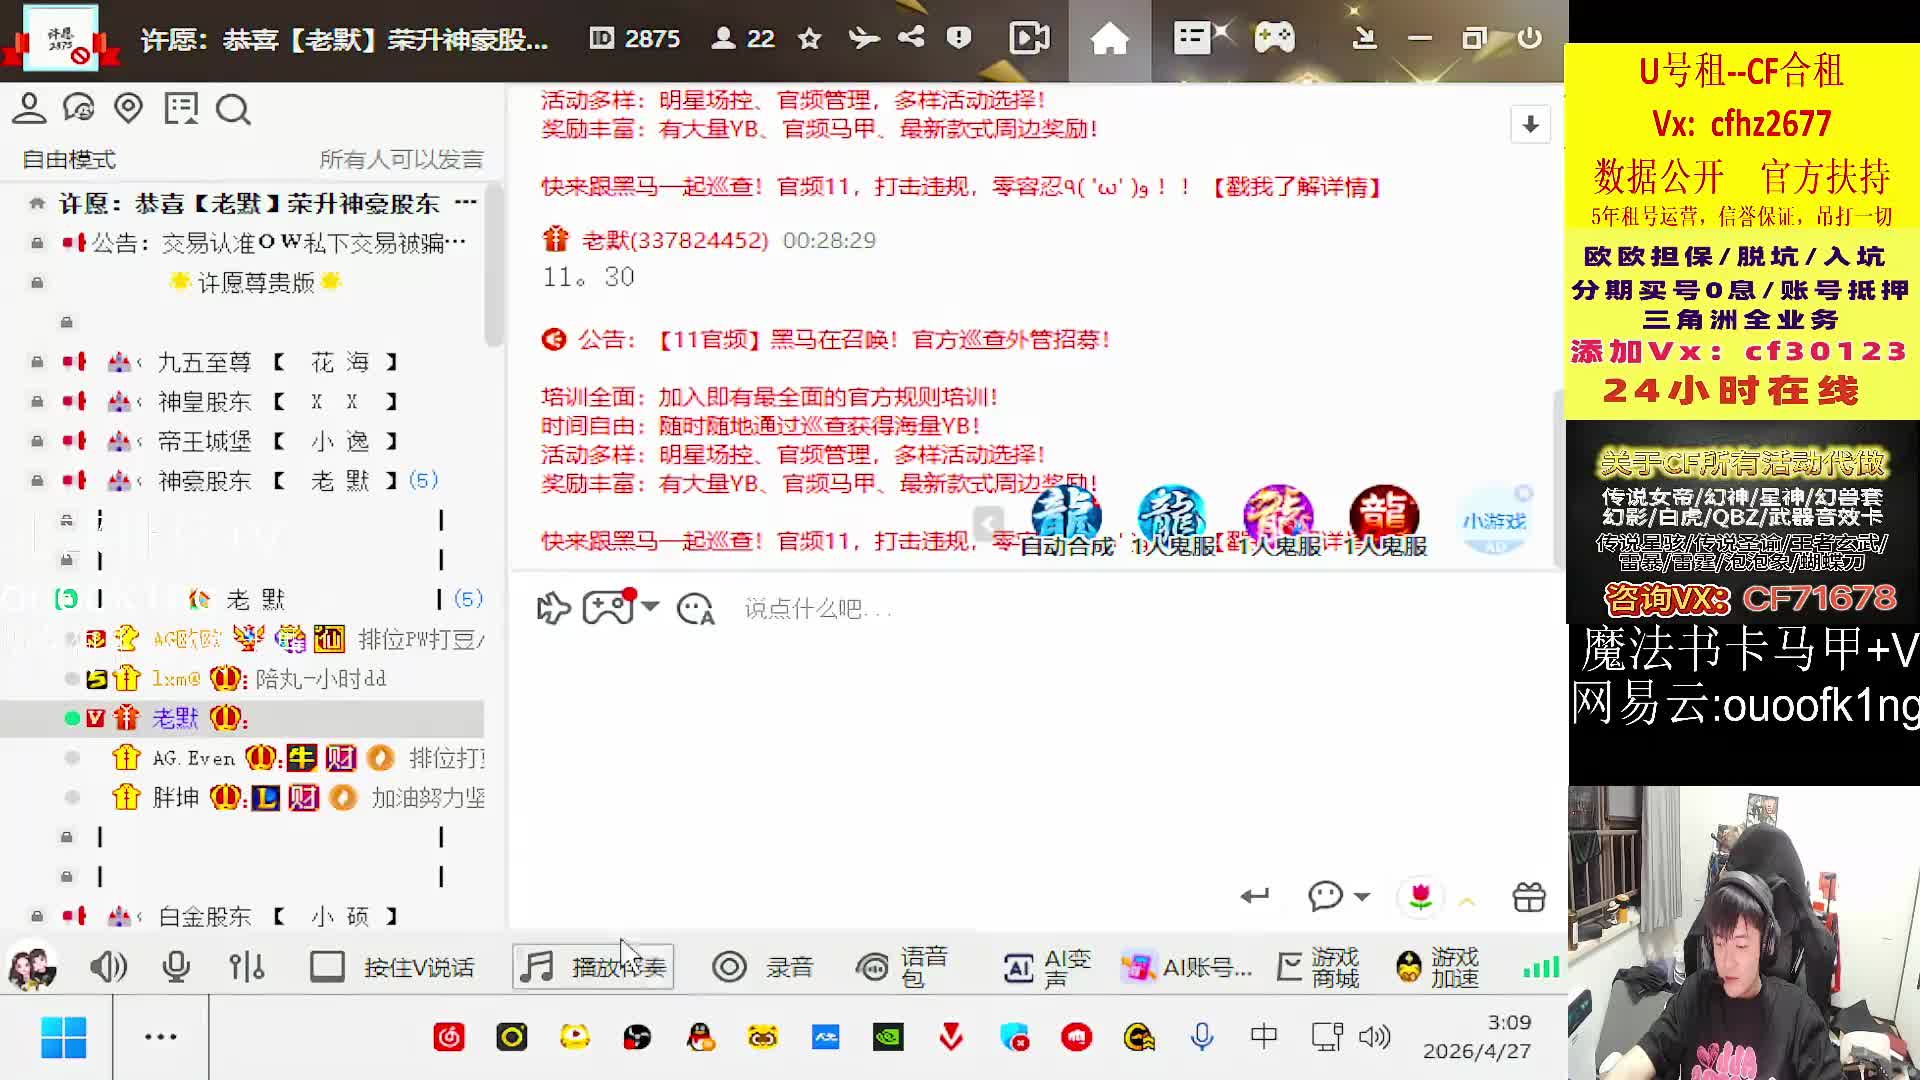Click the 播放伴奏 button
This screenshot has width=1920, height=1080.
(x=593, y=967)
